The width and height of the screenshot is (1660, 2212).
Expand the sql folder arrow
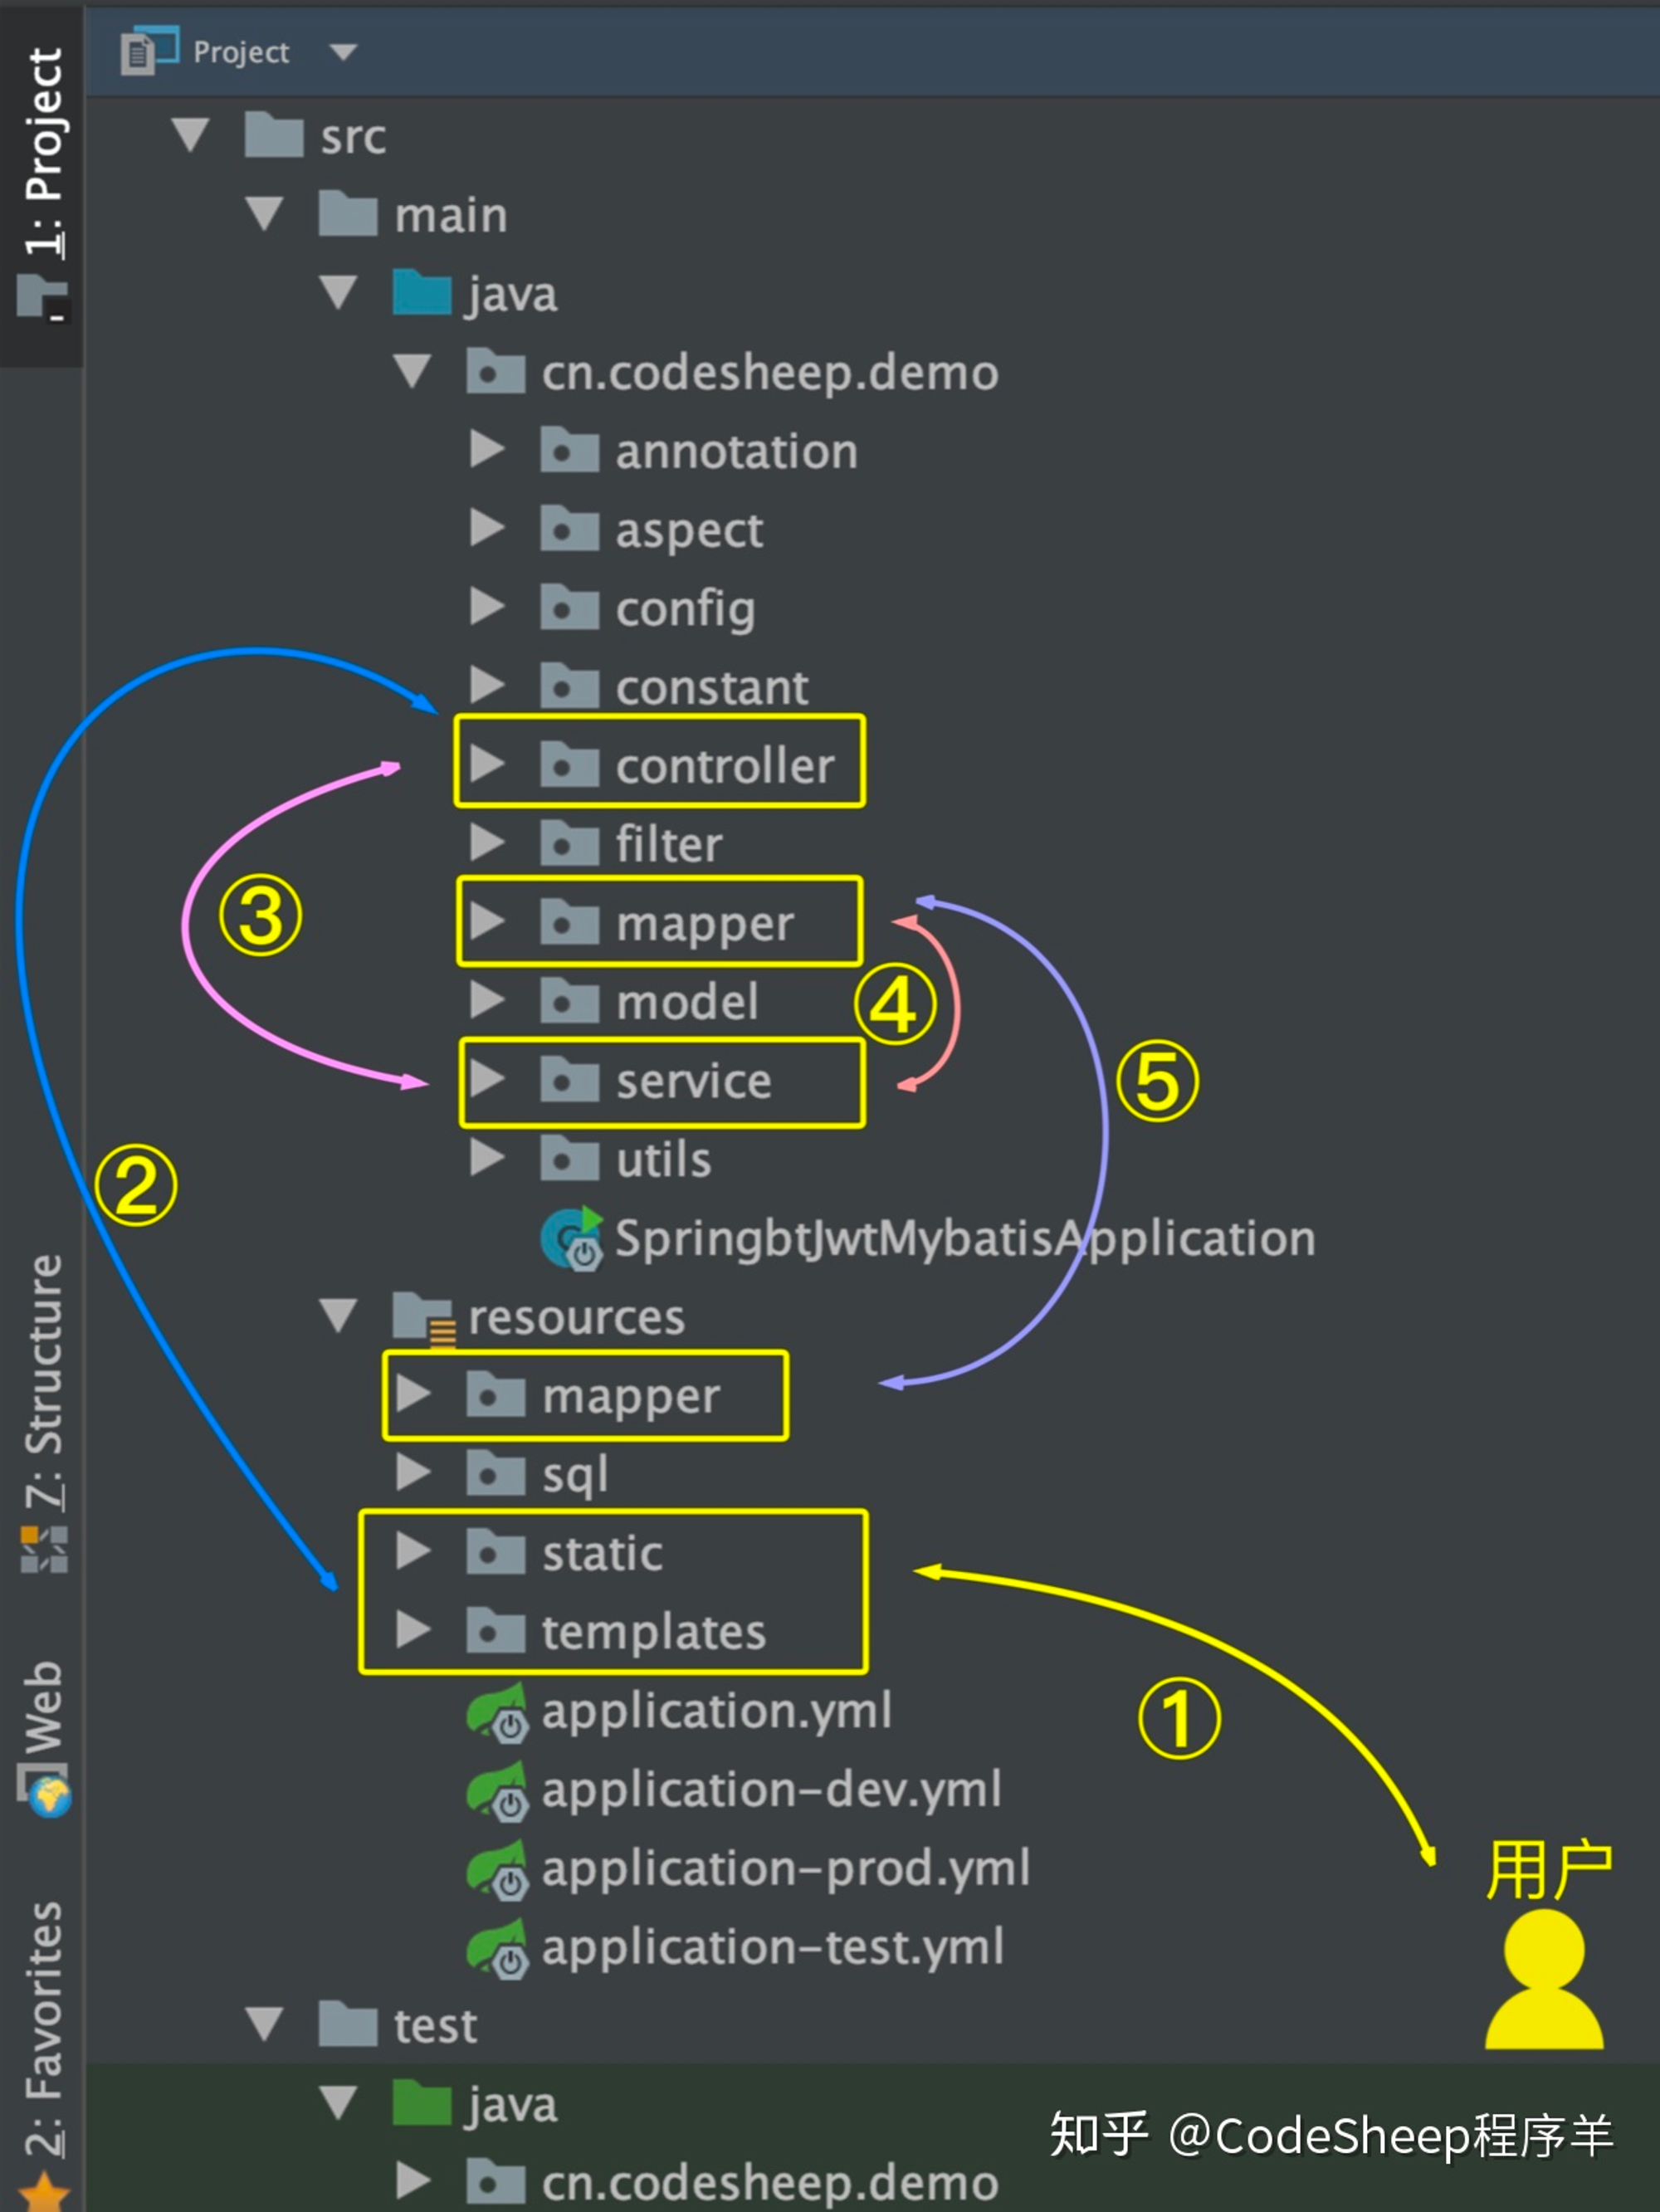[x=413, y=1472]
